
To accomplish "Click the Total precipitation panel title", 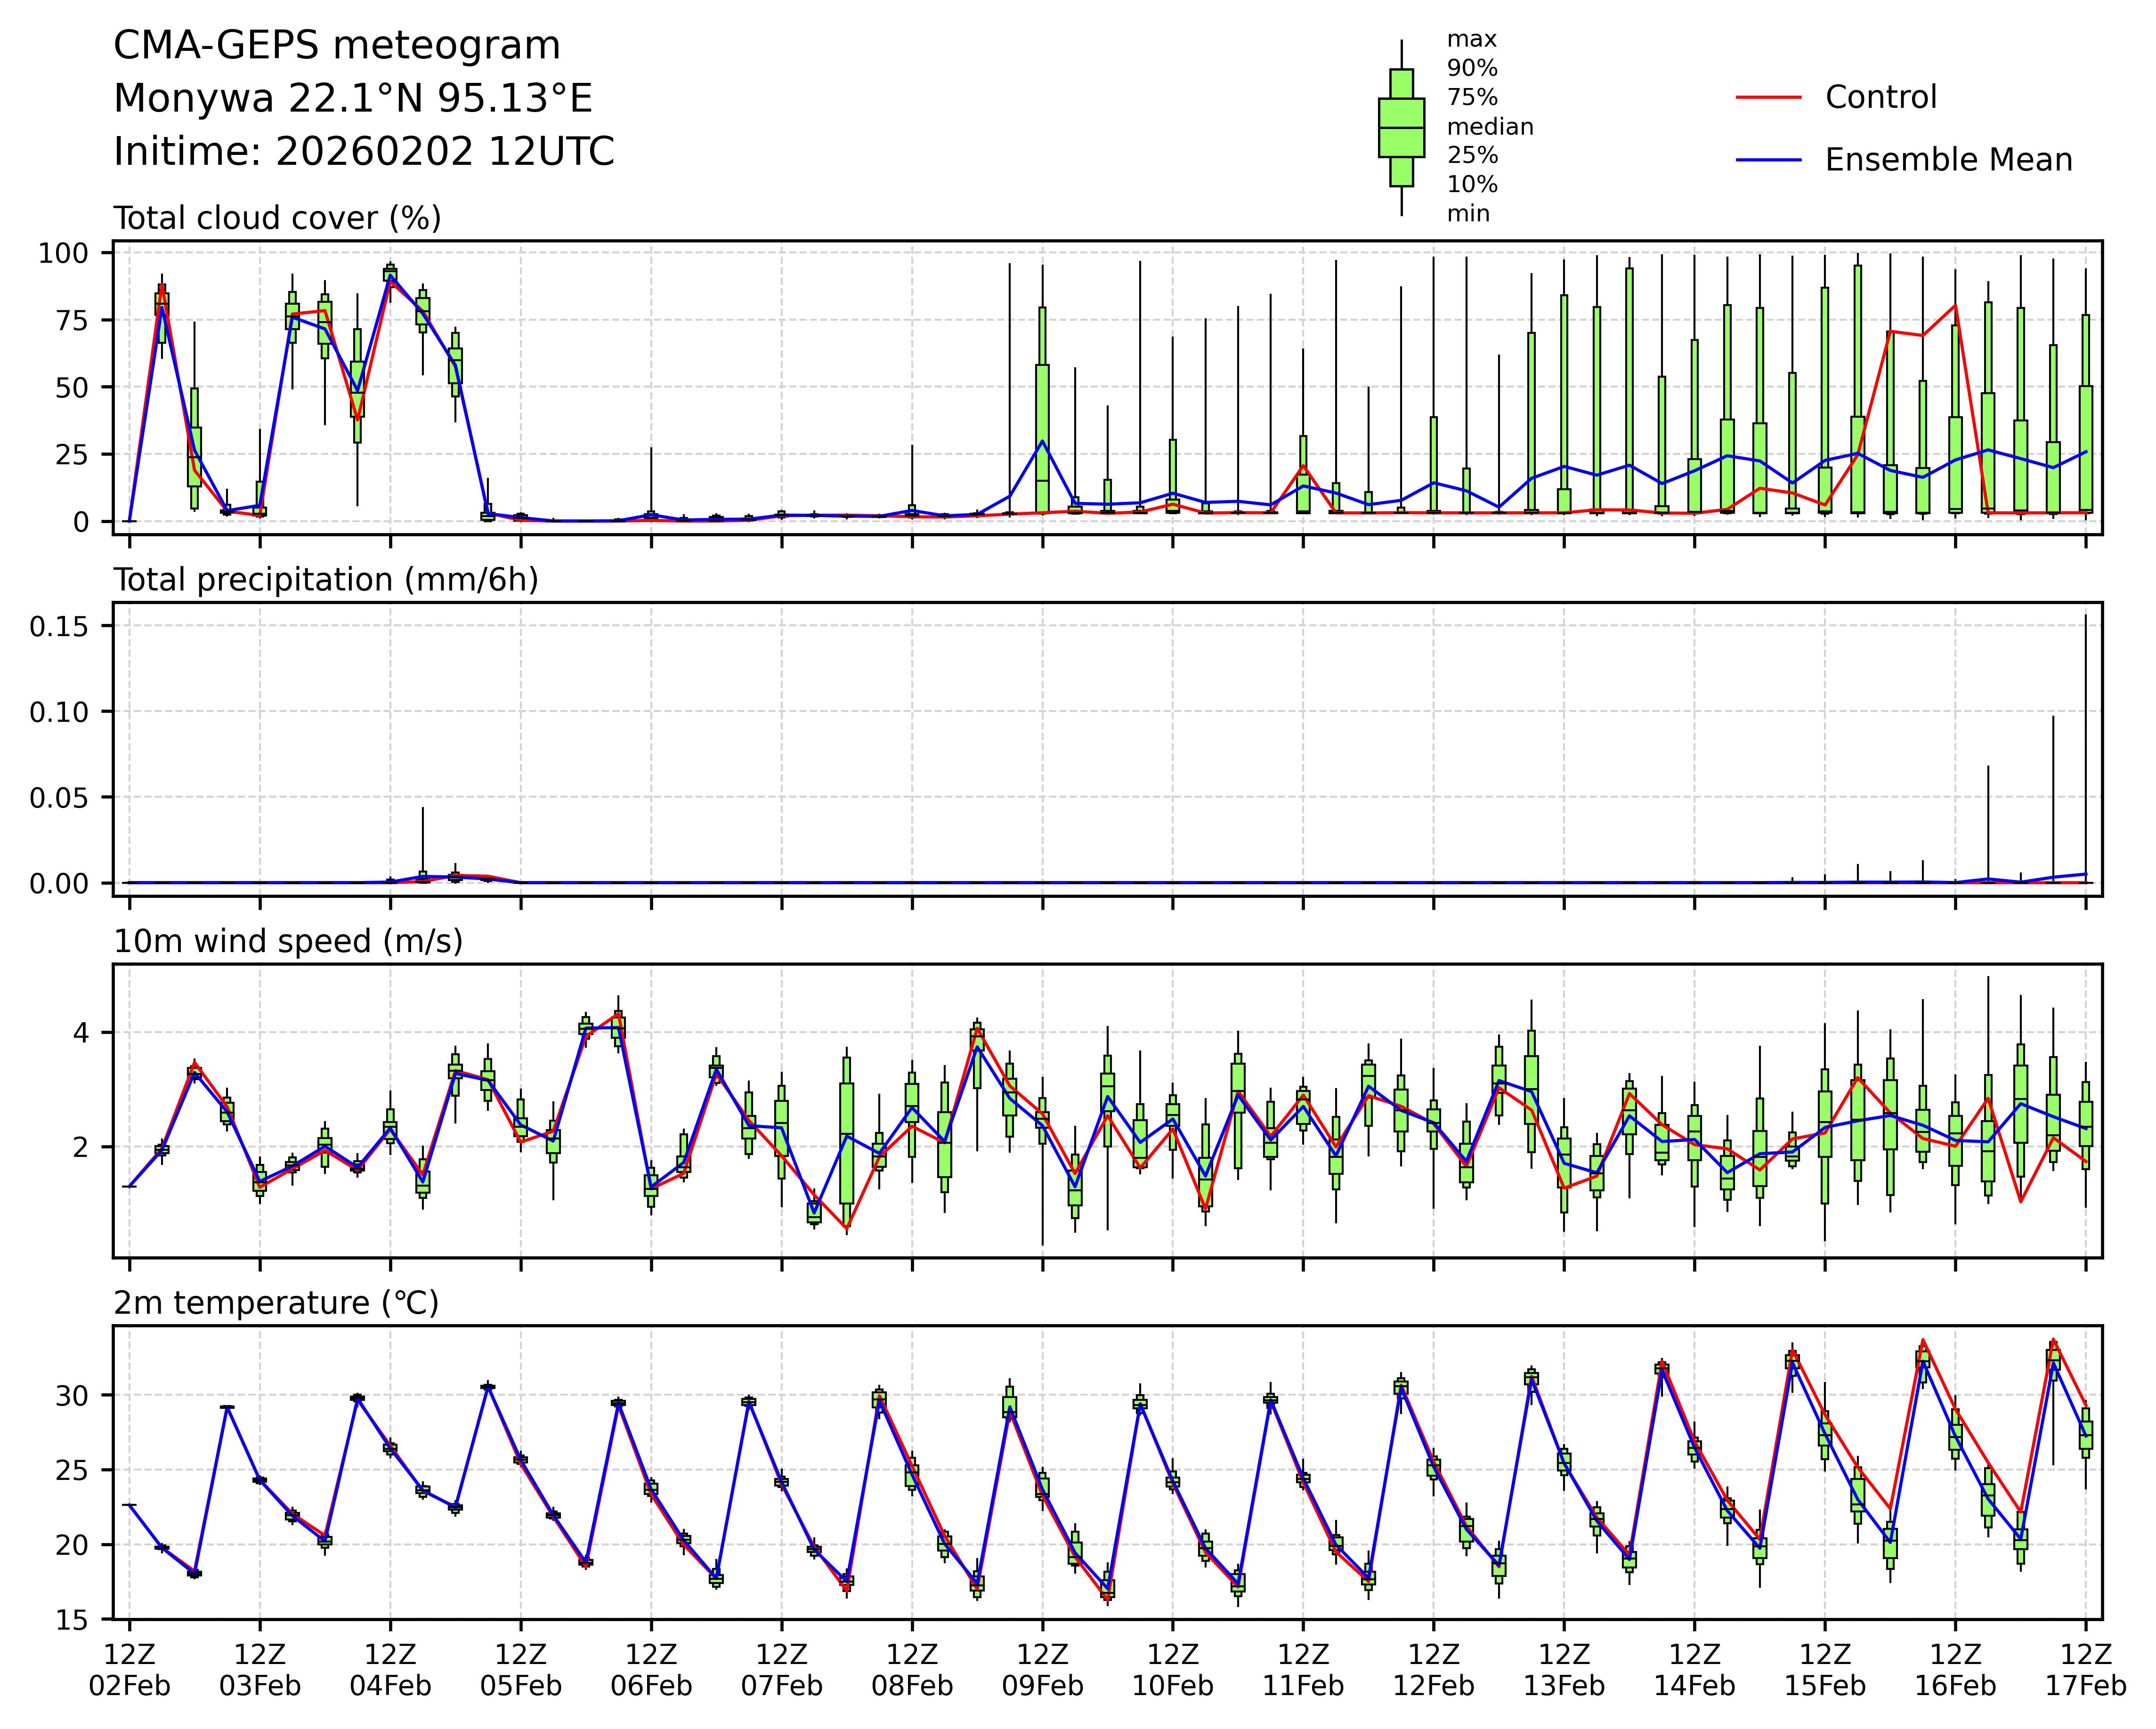I will 326,580.
